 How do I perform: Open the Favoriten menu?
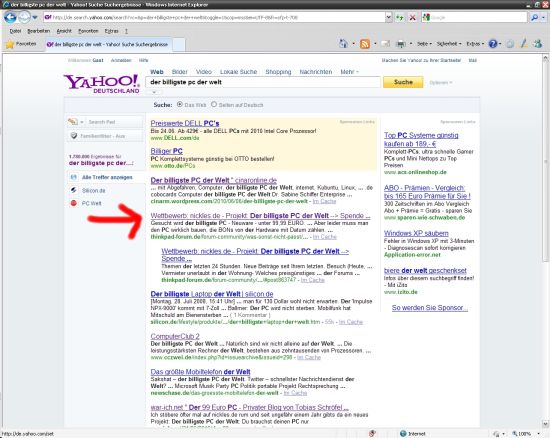point(88,31)
